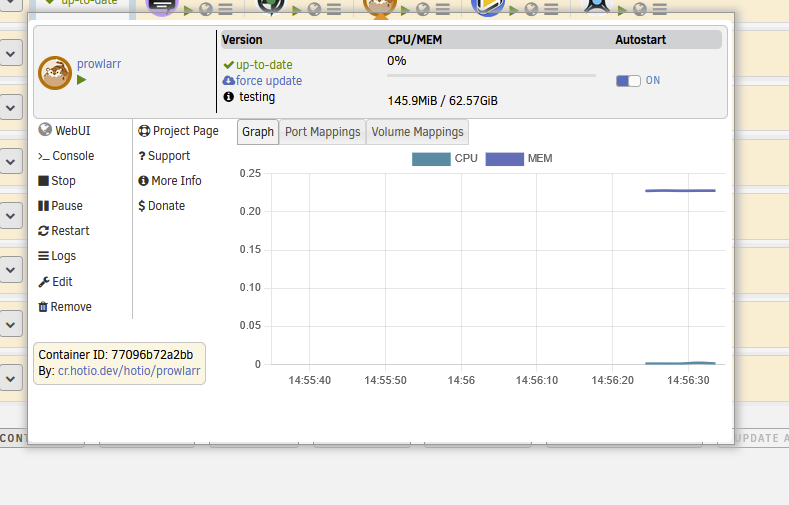Screen dimensions: 789x505
Task: View the container Logs
Action: (57, 256)
